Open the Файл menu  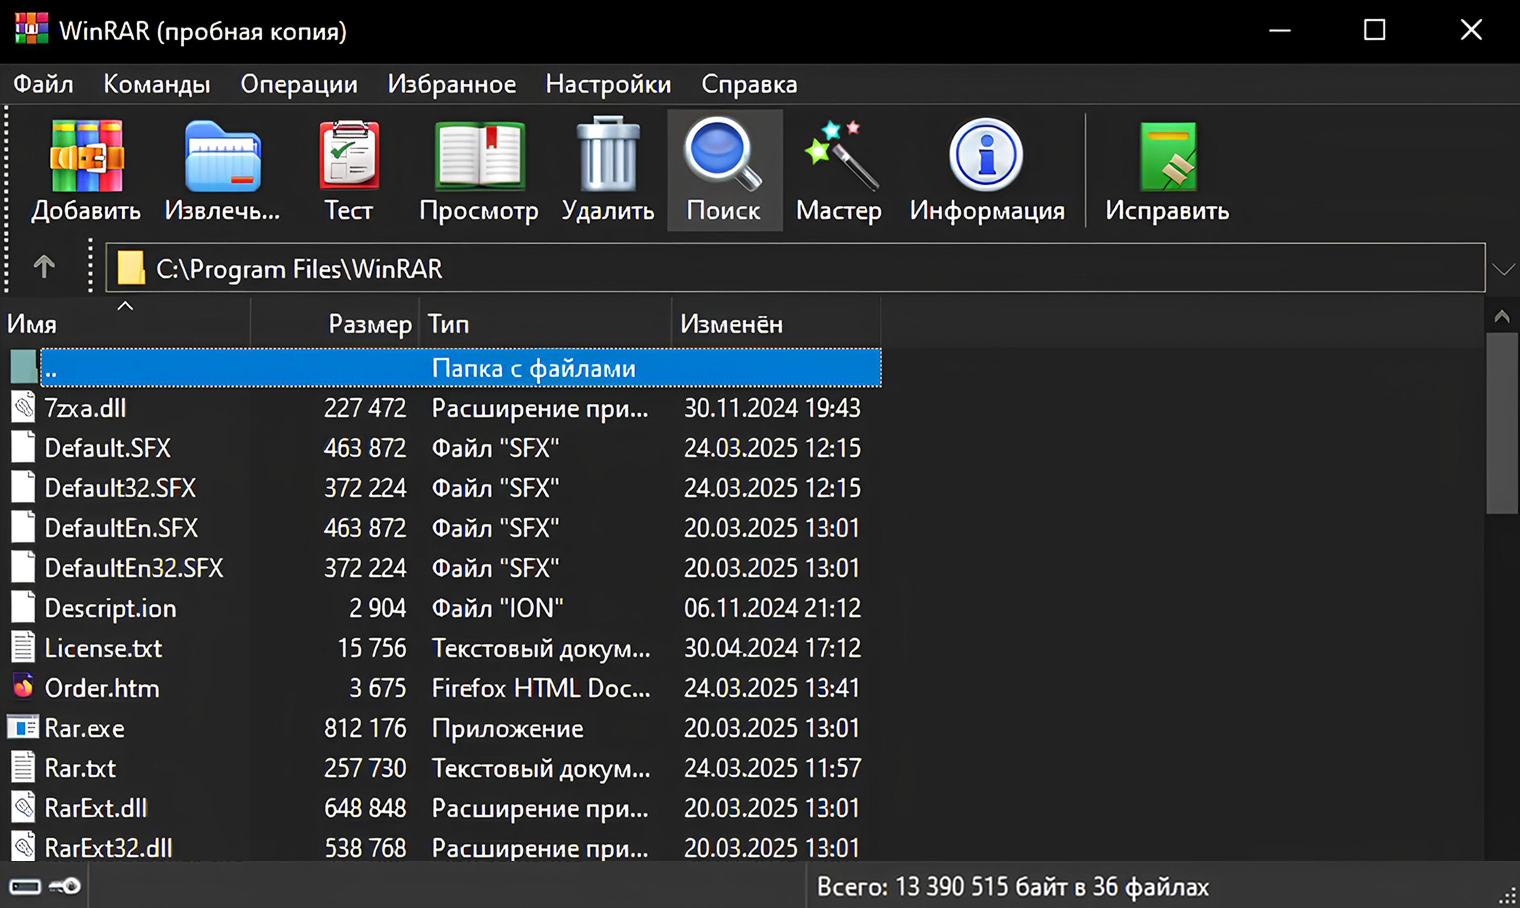pyautogui.click(x=43, y=84)
